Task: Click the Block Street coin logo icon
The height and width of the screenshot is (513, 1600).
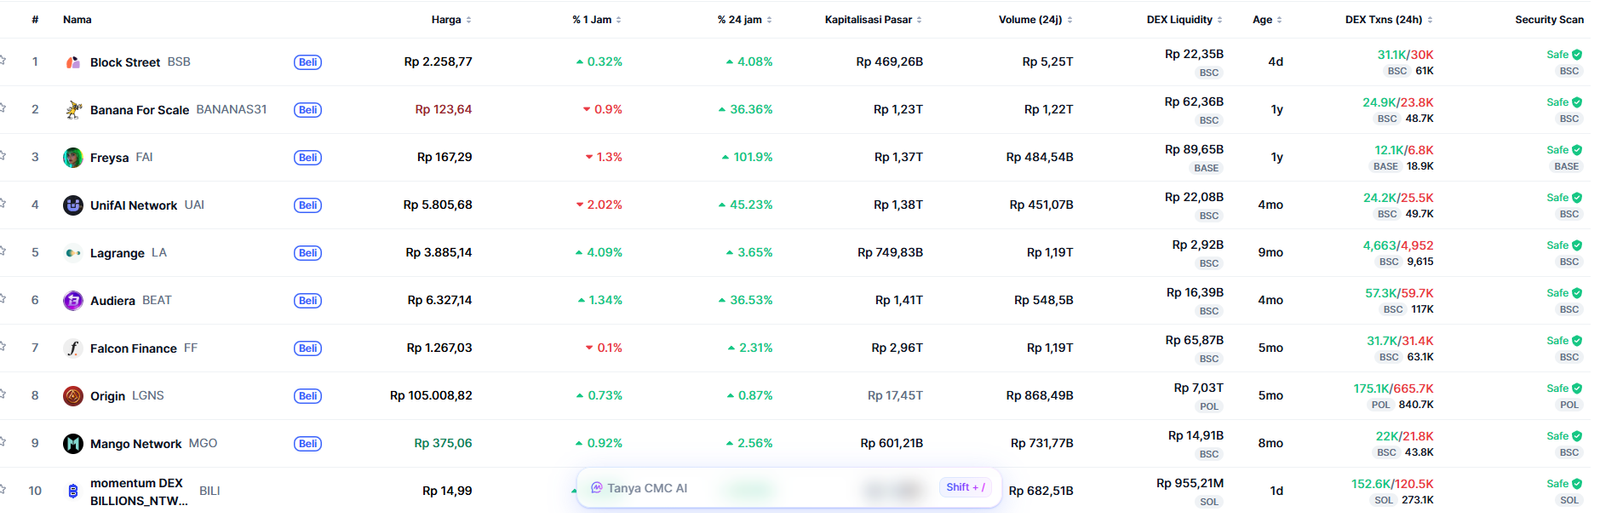Action: click(73, 62)
